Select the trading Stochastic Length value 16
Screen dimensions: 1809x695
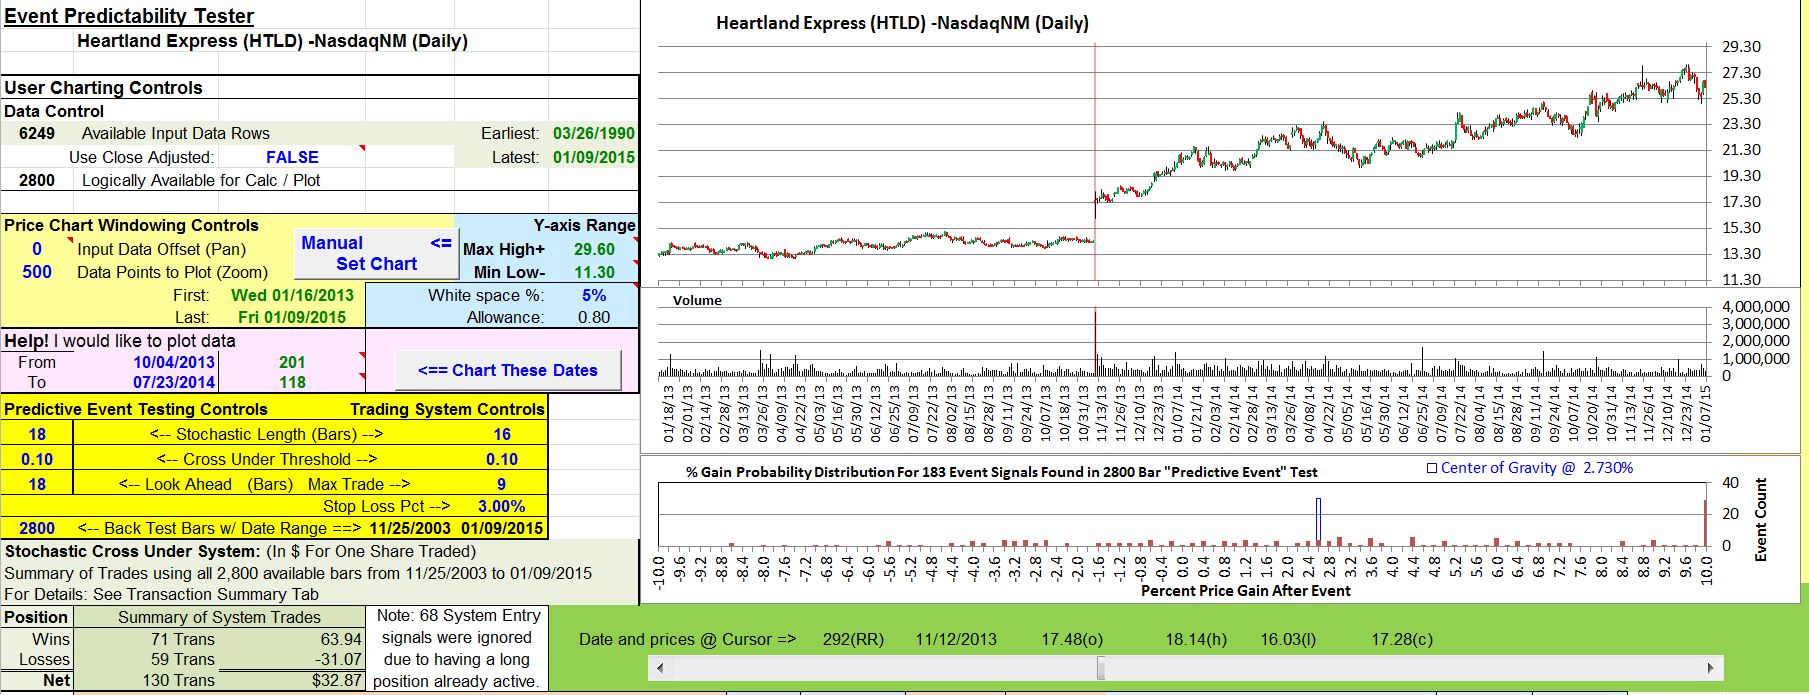(502, 434)
